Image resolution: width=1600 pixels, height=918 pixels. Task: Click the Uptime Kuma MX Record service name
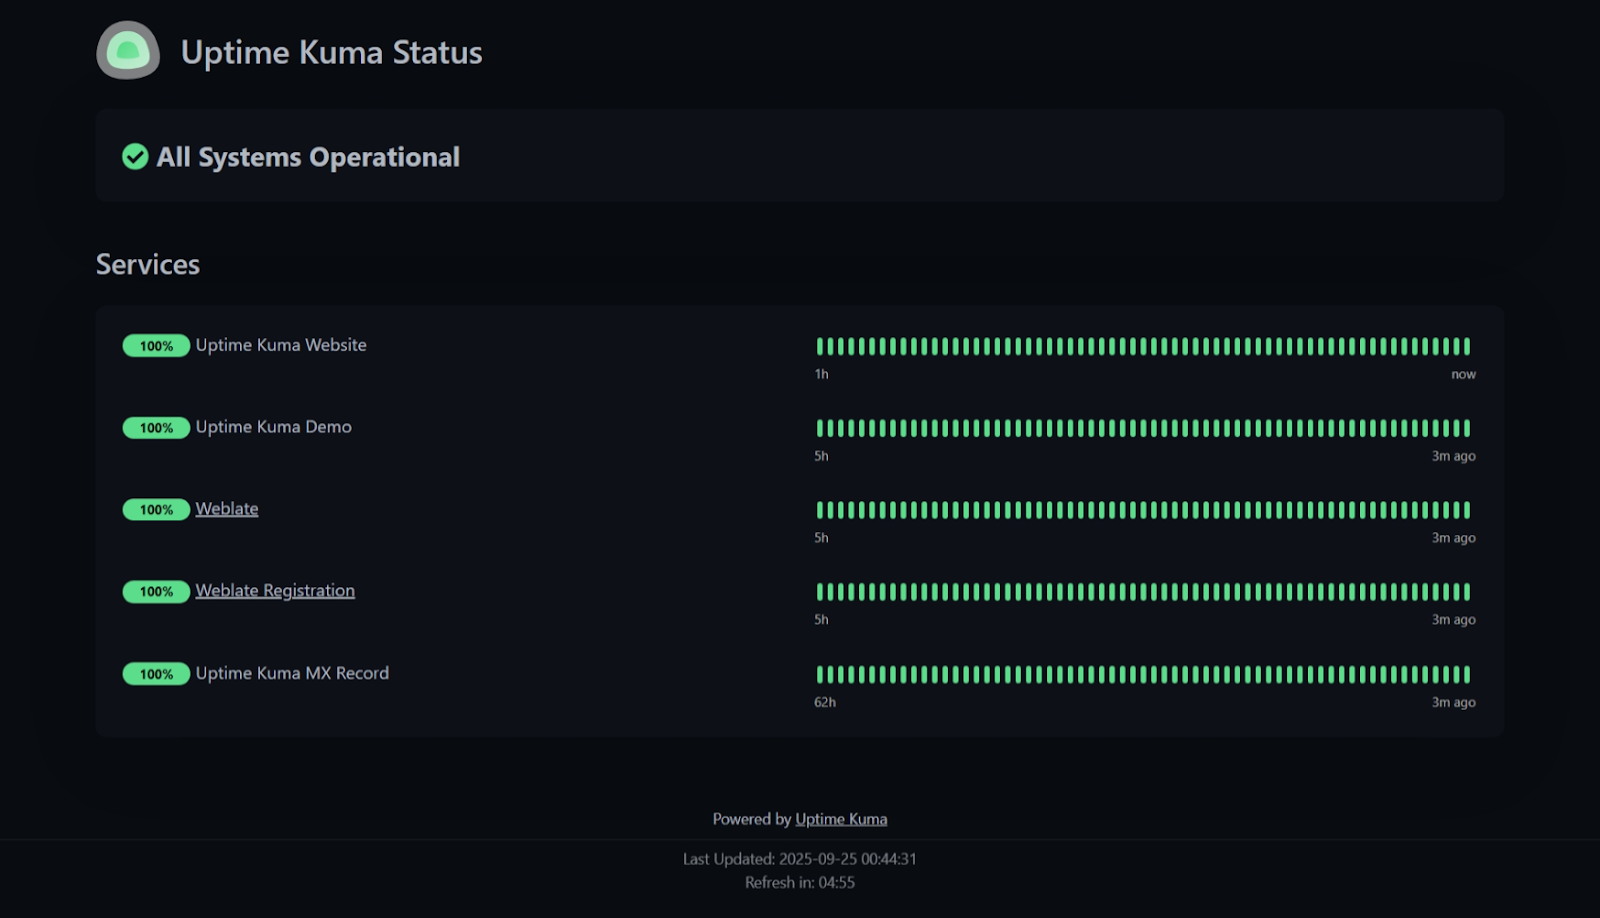click(x=292, y=673)
